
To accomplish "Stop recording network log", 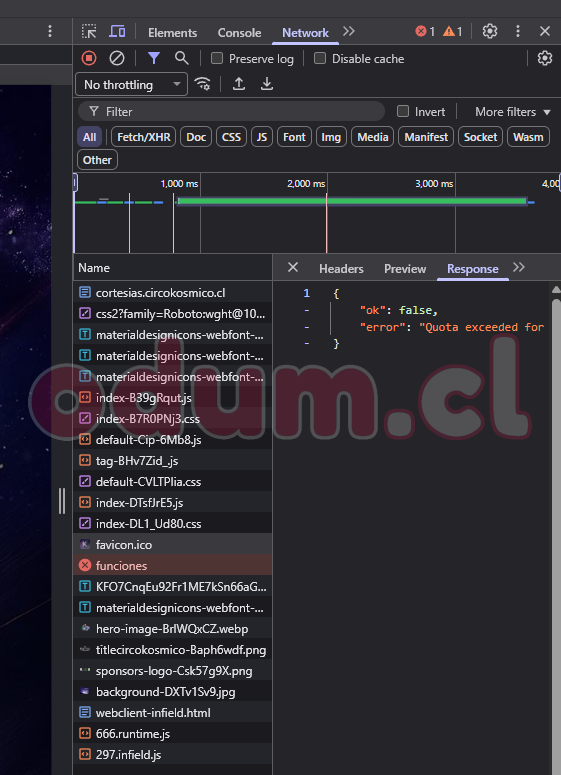I will pyautogui.click(x=89, y=58).
